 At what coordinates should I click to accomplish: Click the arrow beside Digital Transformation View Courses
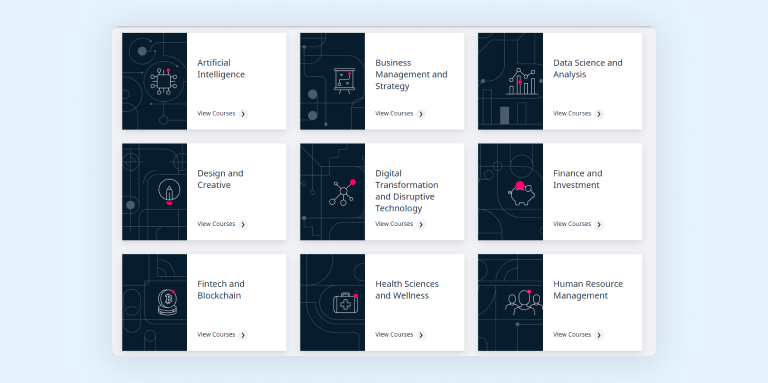point(421,225)
